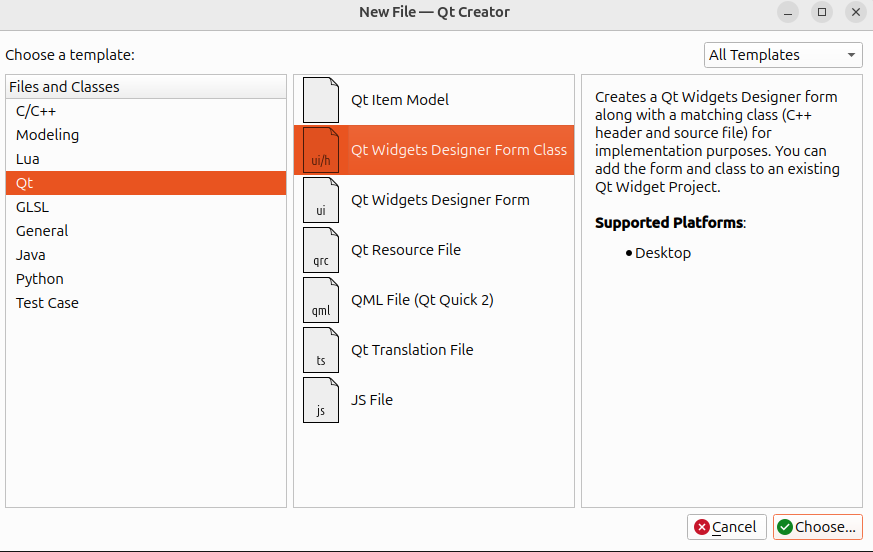Select QML File (Qt Quick 2) template
The height and width of the screenshot is (552, 873).
pos(434,300)
